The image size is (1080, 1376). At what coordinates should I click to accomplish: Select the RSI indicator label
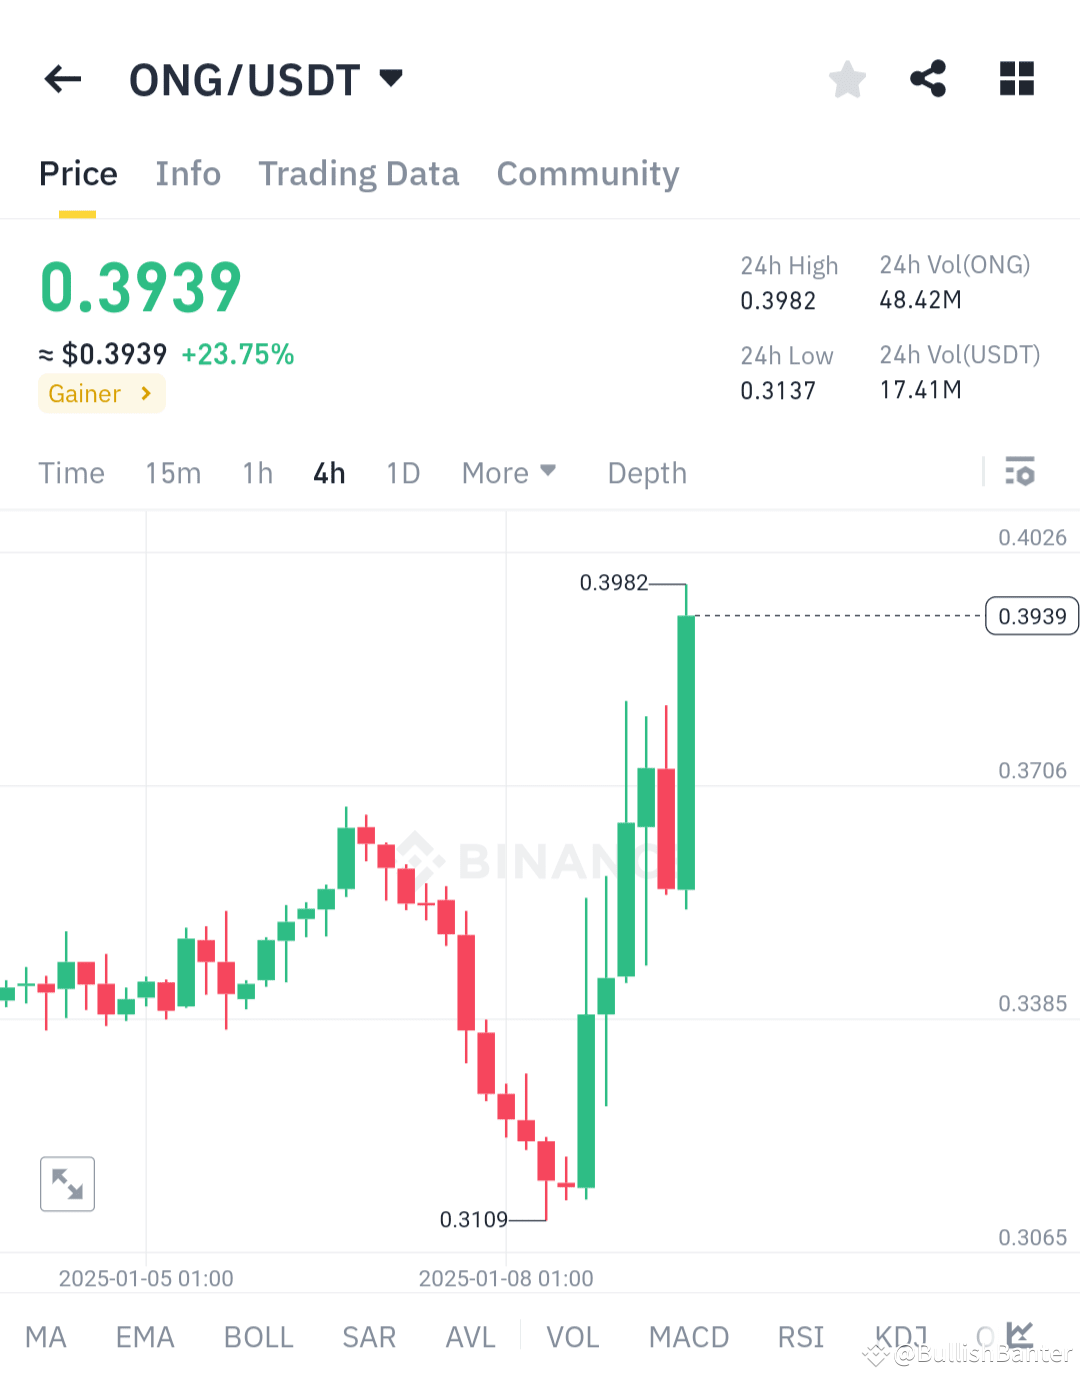point(799,1336)
